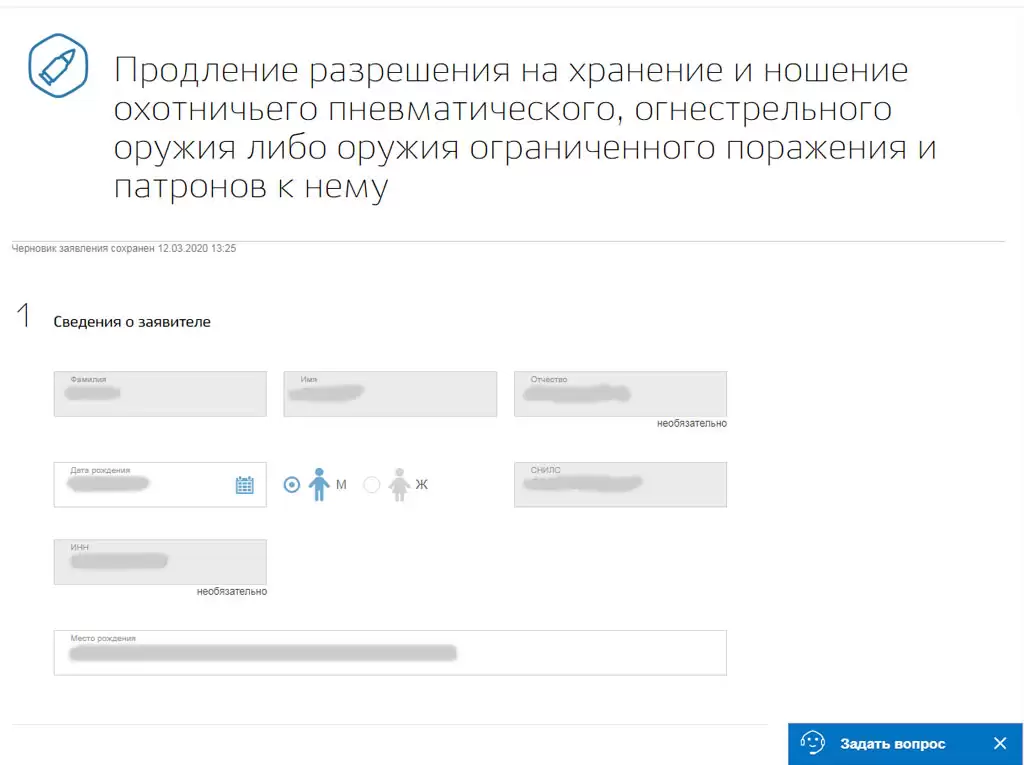The width and height of the screenshot is (1024, 765).
Task: Click the "Сведения о заявителе" section heading
Action: coord(132,322)
